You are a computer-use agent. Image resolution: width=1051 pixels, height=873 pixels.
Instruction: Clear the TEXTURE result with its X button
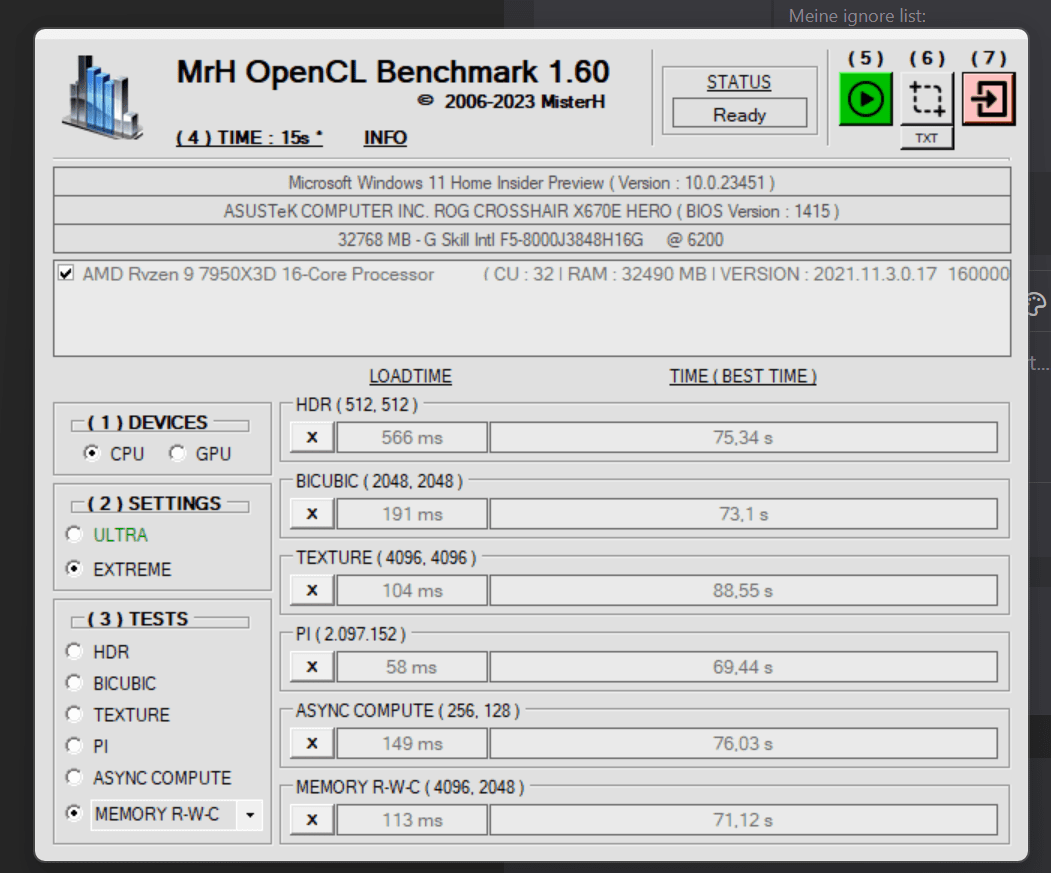click(x=312, y=590)
